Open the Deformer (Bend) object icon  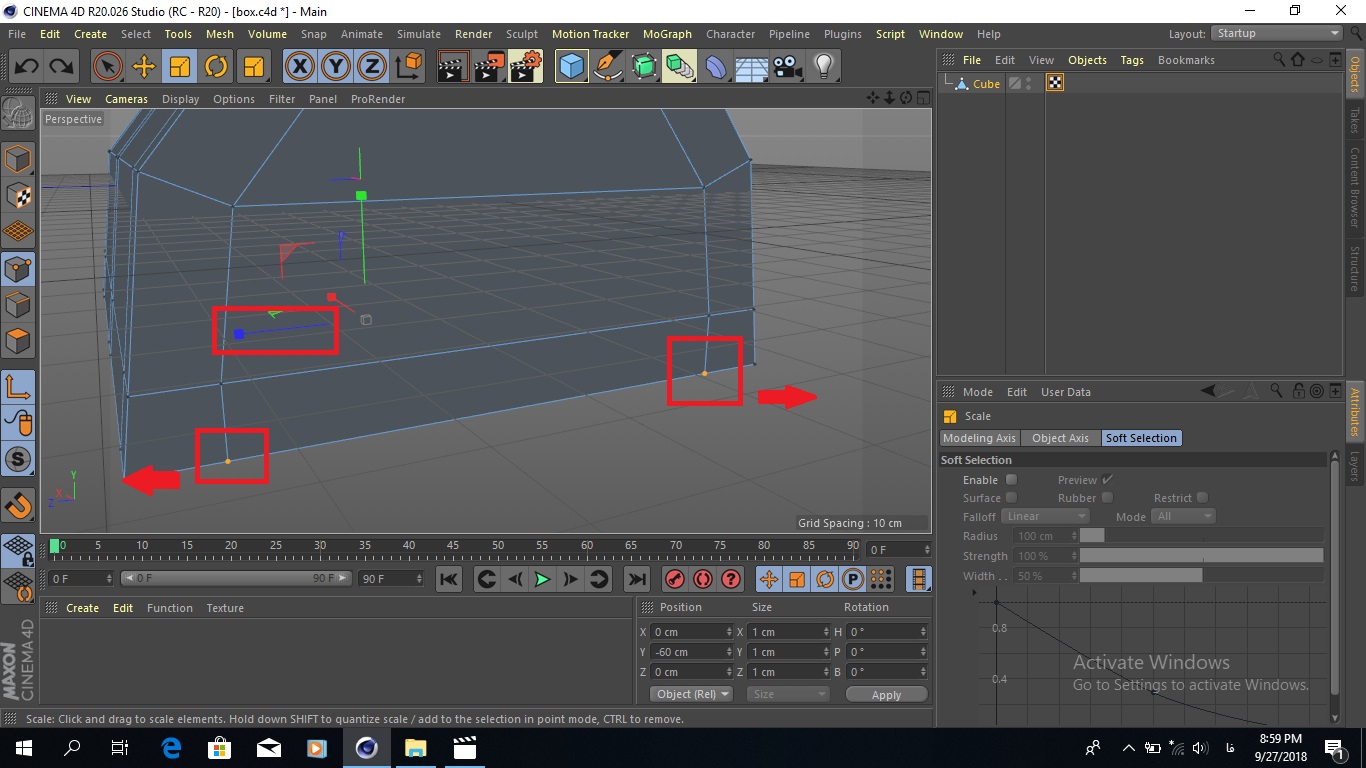pos(716,67)
